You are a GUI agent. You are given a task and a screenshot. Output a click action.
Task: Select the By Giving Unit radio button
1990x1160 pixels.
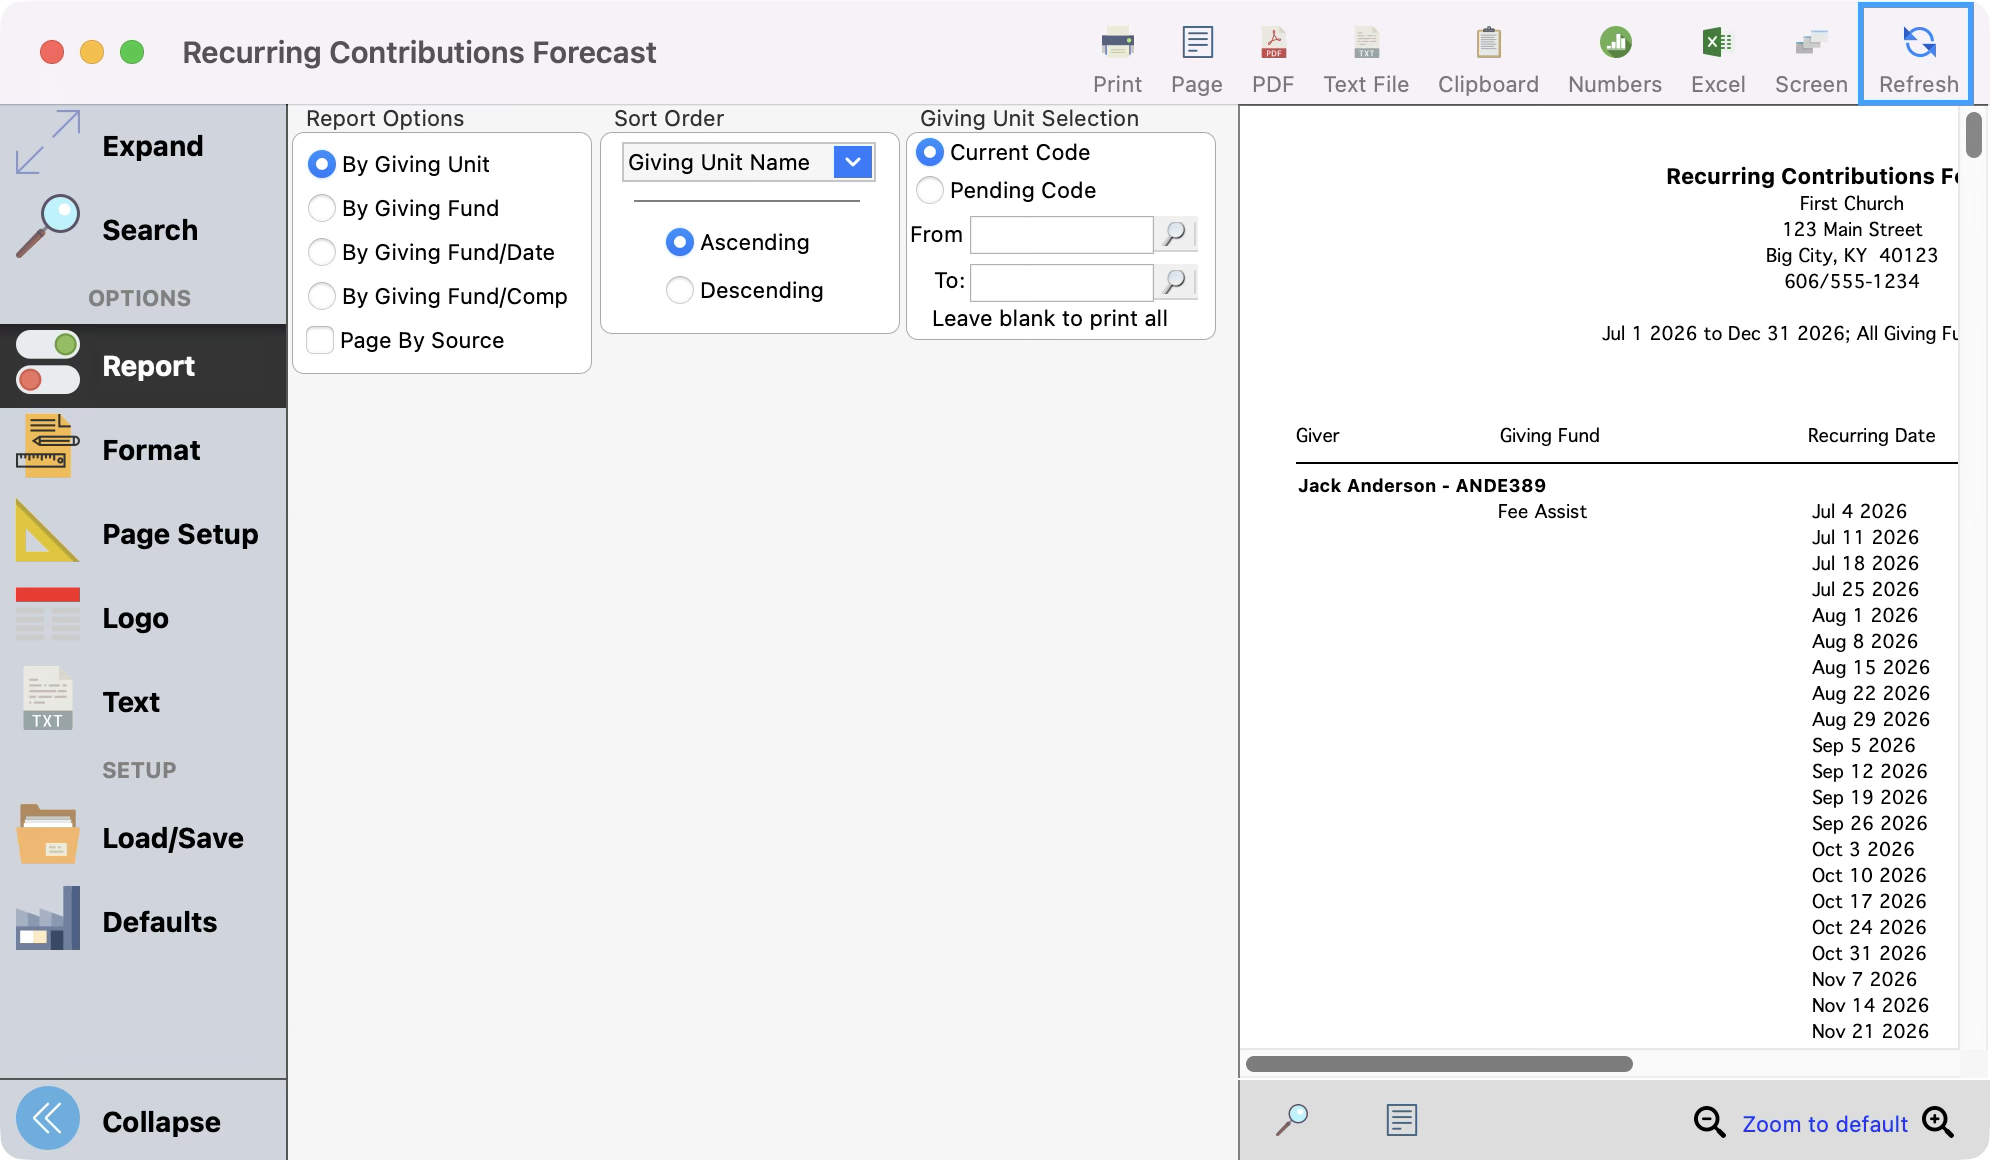point(321,164)
